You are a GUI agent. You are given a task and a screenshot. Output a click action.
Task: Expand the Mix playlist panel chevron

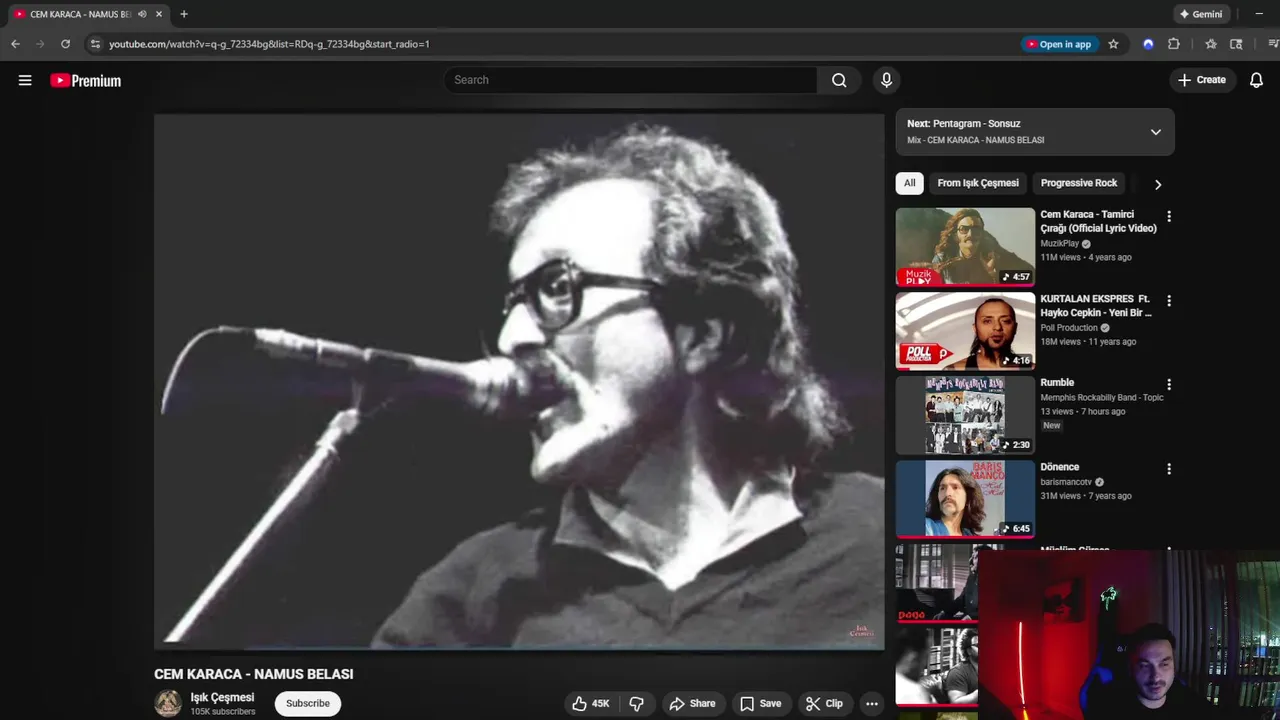pos(1155,132)
